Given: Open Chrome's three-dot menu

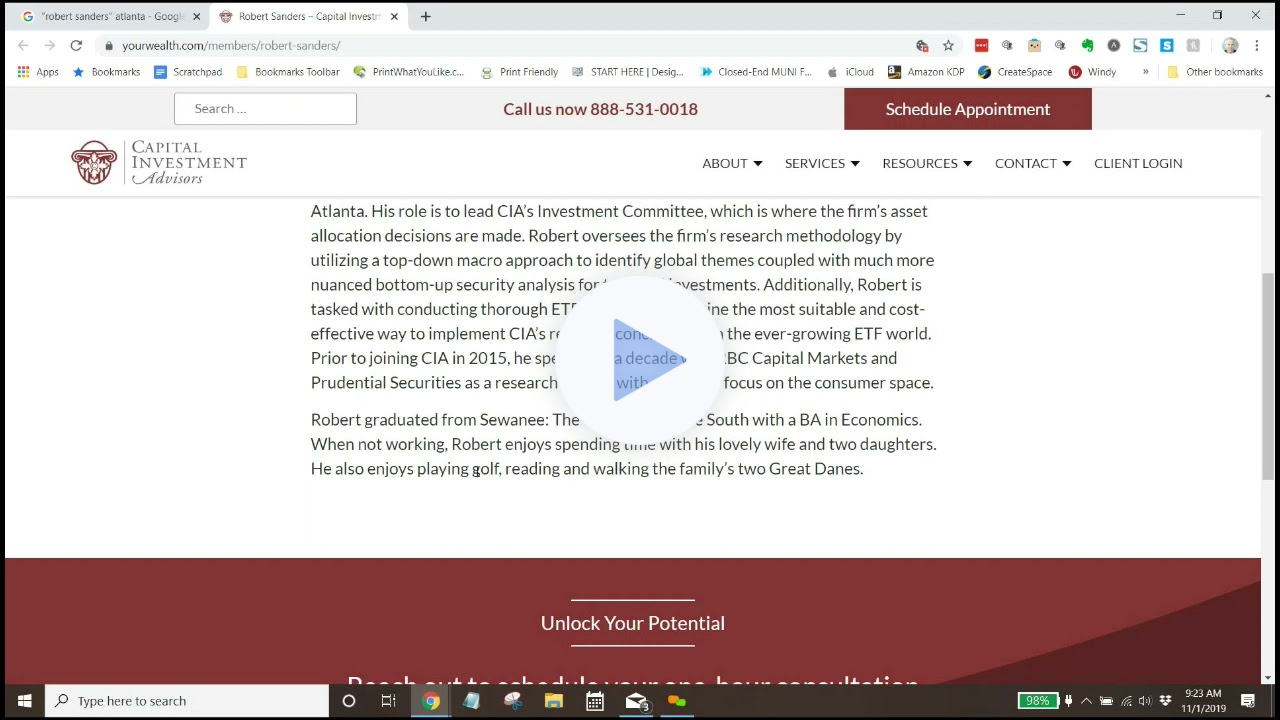Looking at the screenshot, I should pos(1257,45).
